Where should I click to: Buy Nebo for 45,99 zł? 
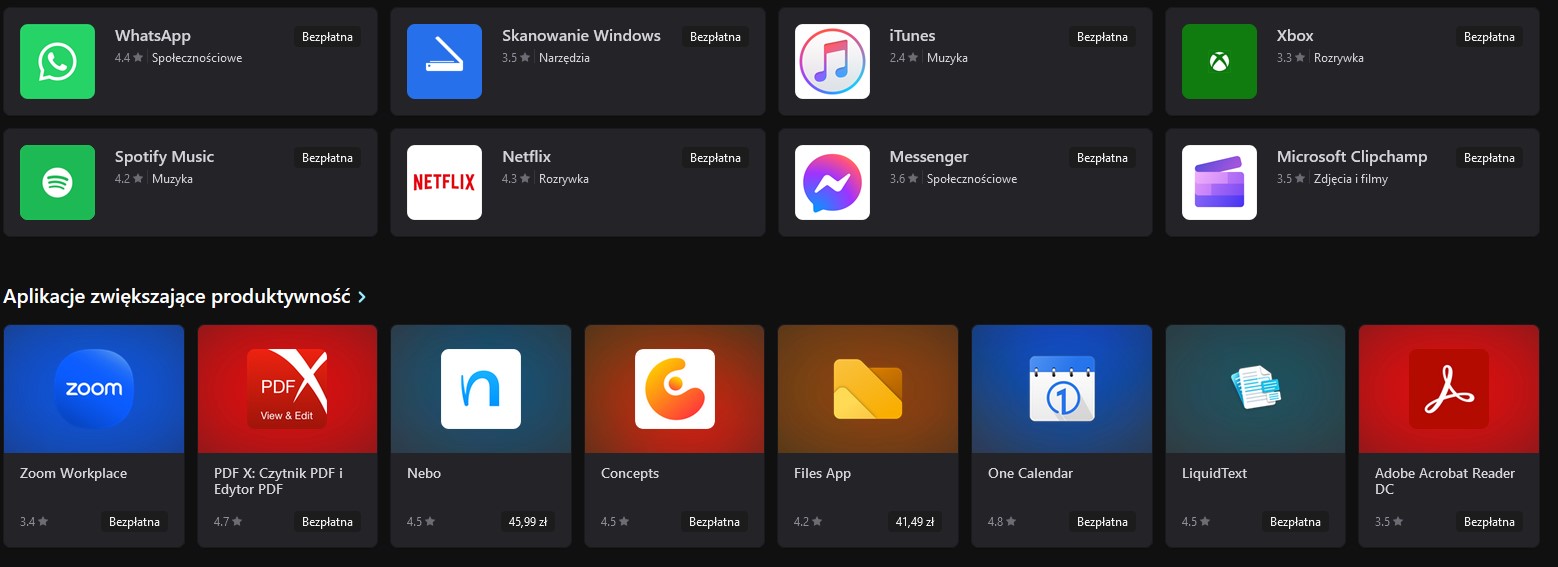pos(528,522)
